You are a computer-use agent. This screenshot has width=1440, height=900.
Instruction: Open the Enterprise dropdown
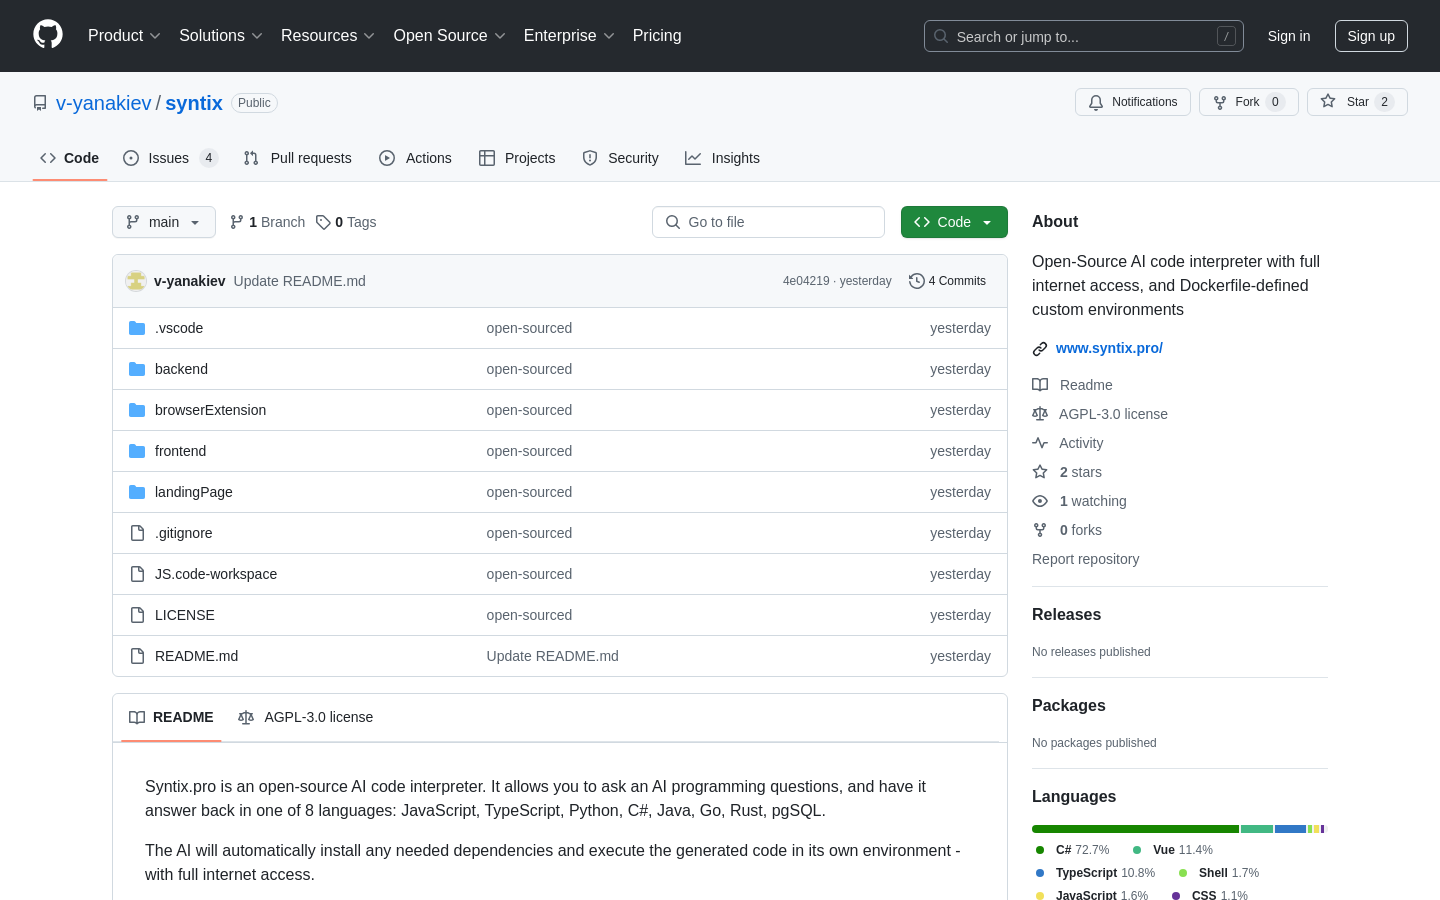click(x=569, y=36)
